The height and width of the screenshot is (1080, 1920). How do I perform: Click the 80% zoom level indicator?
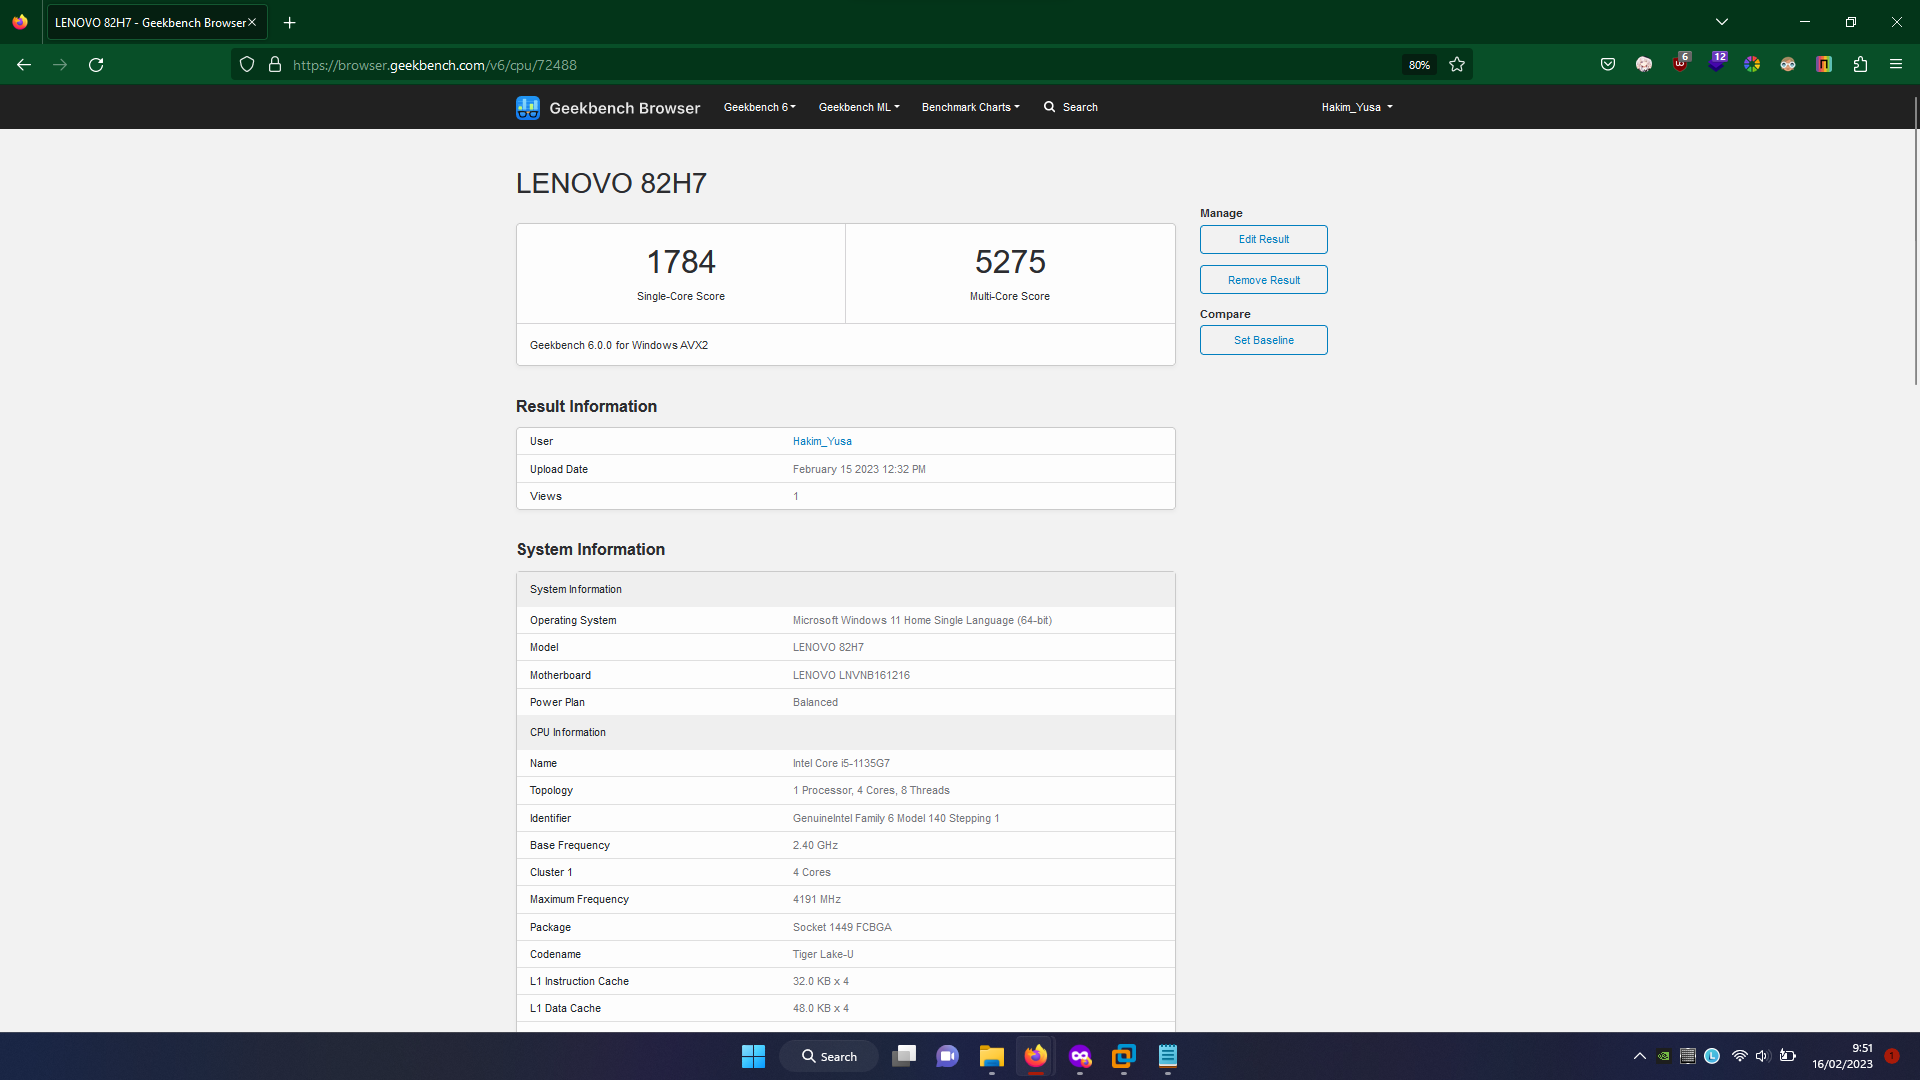1419,65
